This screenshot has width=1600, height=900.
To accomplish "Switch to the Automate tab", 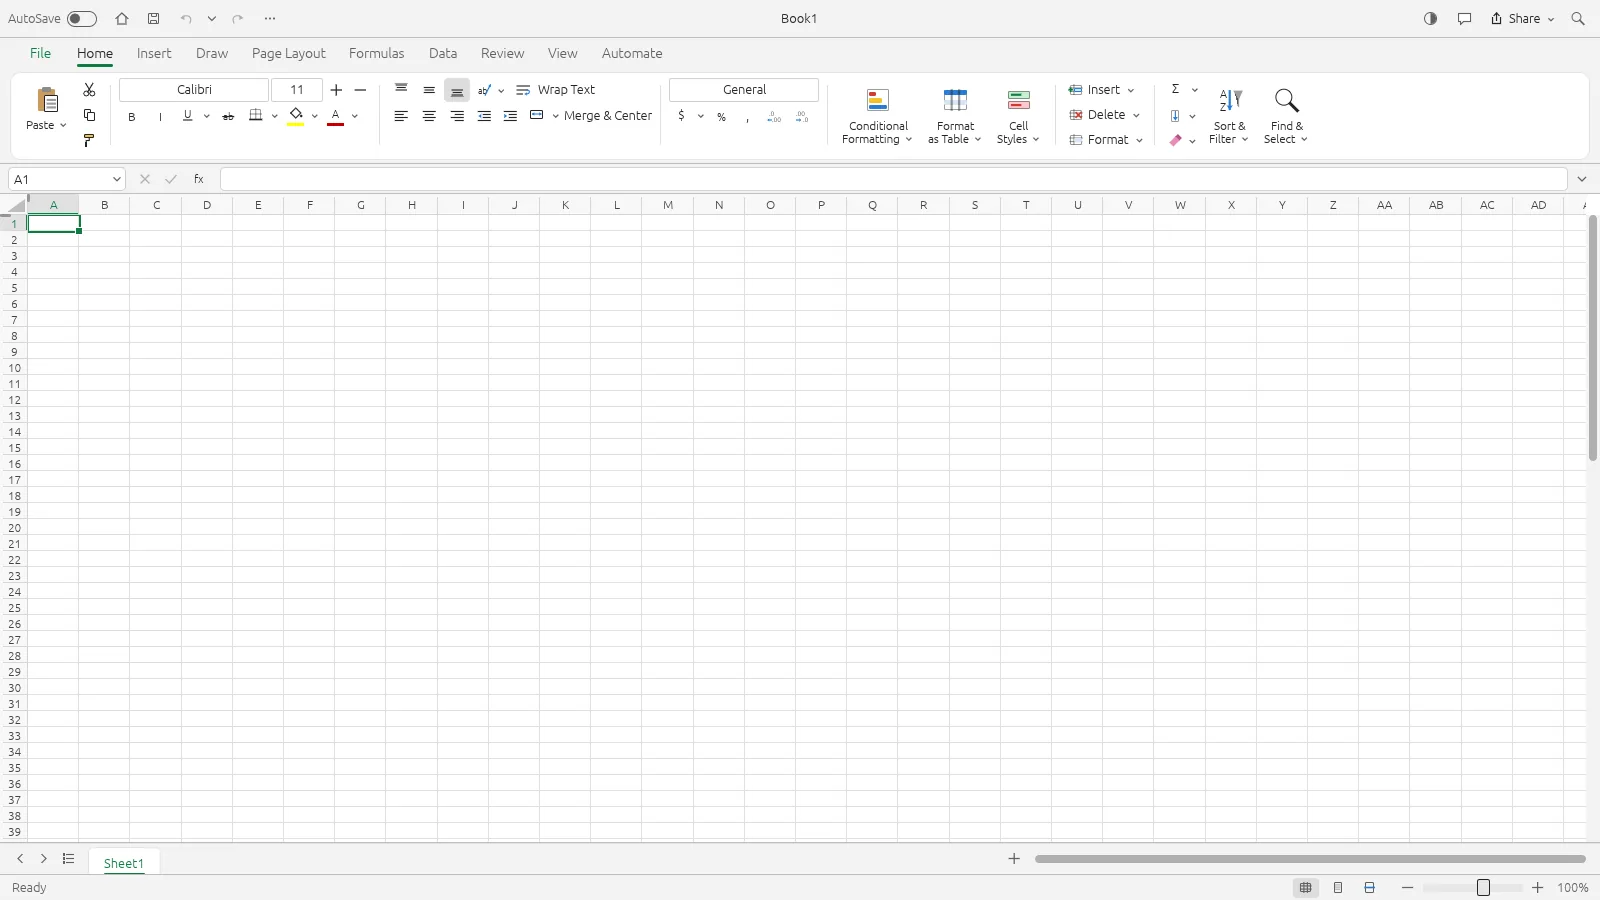I will point(632,53).
